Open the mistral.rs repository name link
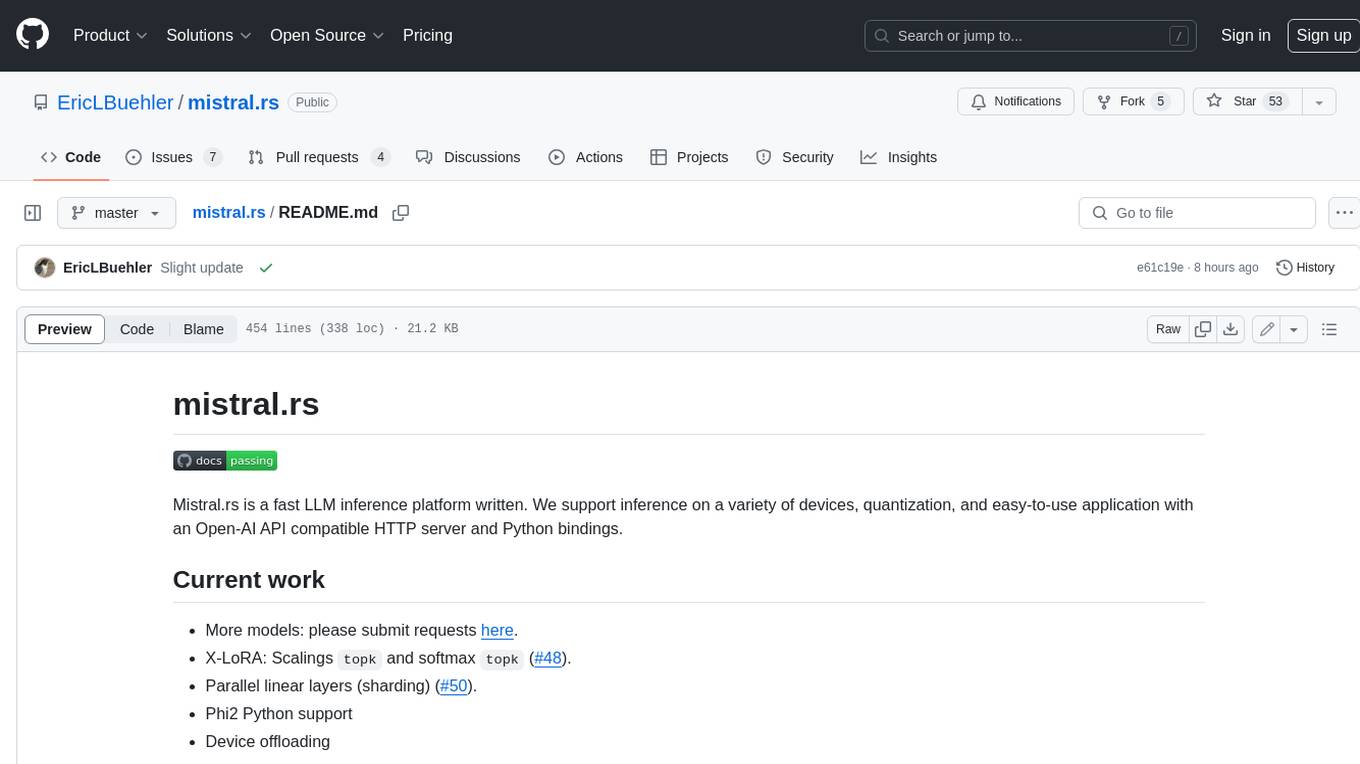Viewport: 1360px width, 764px height. [x=233, y=102]
